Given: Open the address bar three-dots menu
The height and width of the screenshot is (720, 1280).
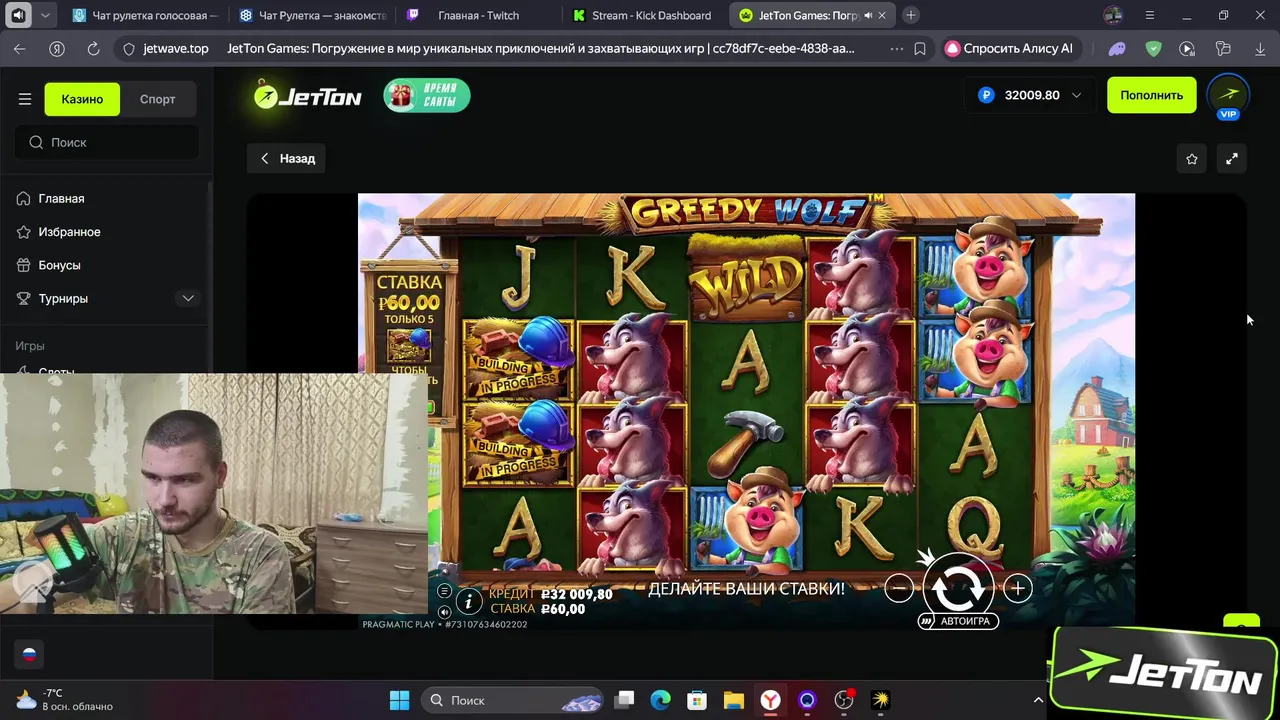Looking at the screenshot, I should [x=895, y=48].
